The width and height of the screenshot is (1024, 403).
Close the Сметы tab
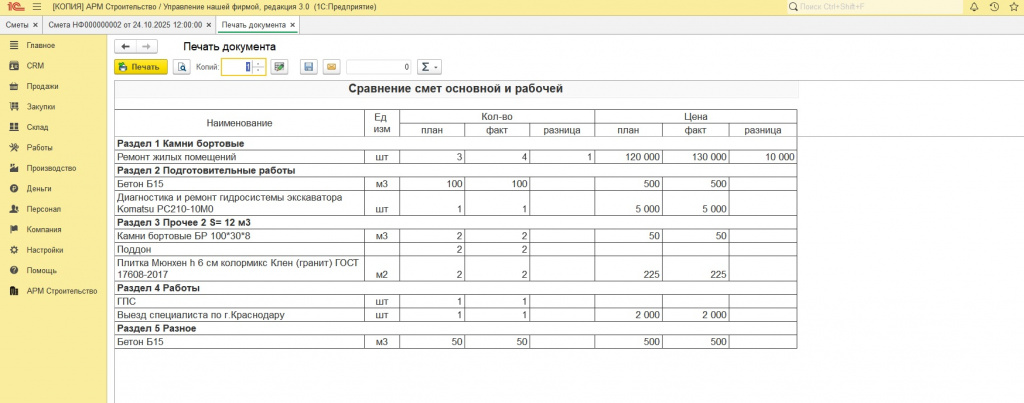(x=35, y=25)
